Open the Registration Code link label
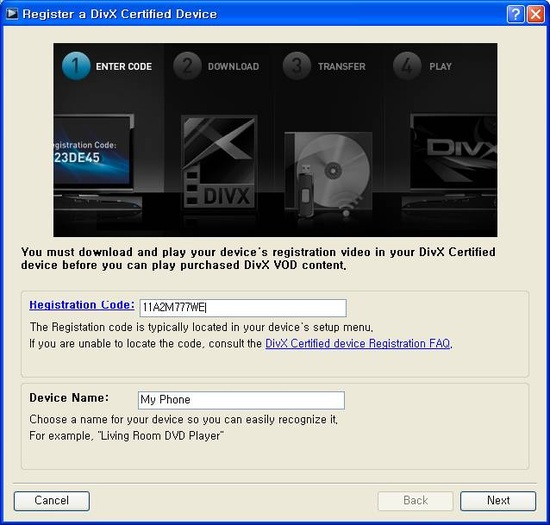Screen dimensions: 550x525 (x=82, y=305)
